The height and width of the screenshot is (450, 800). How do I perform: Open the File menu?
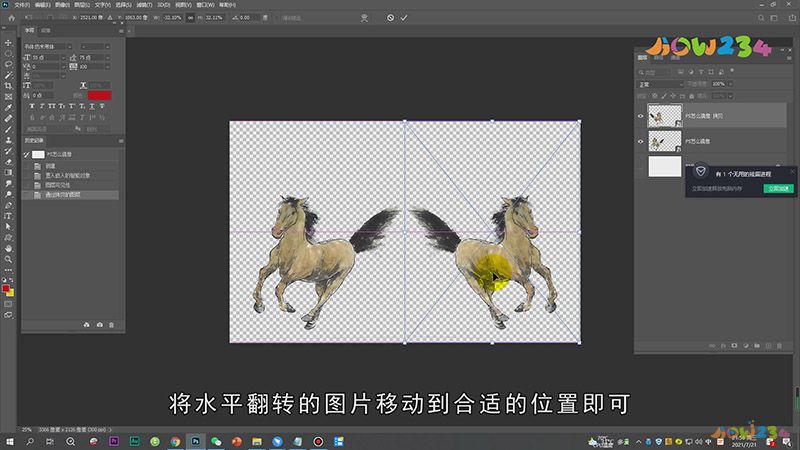pyautogui.click(x=21, y=5)
